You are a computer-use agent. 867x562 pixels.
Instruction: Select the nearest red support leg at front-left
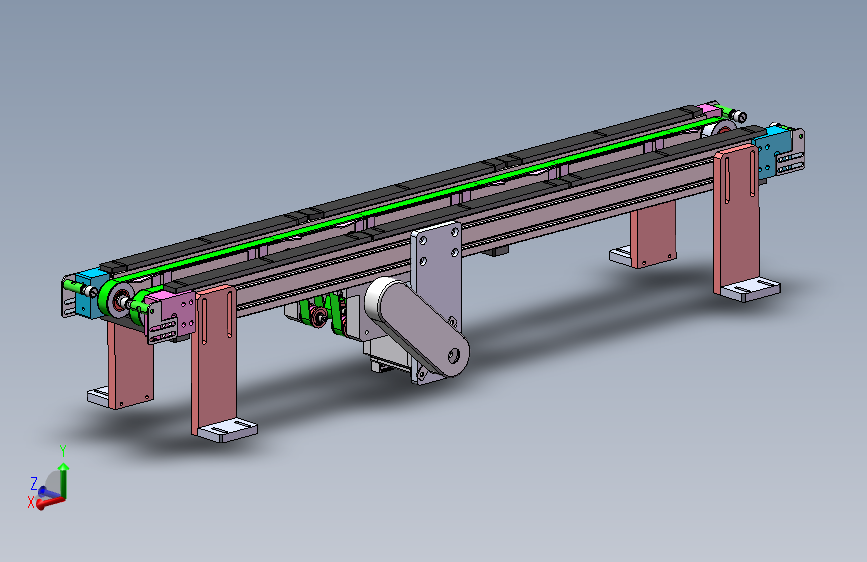[x=214, y=360]
